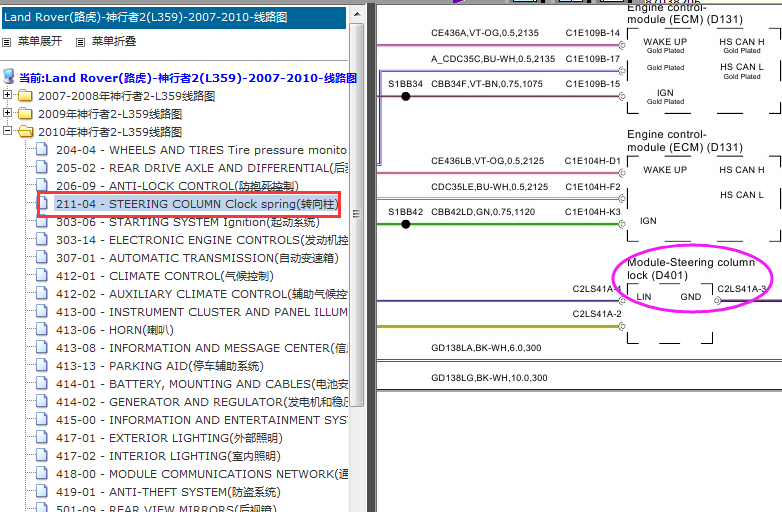The width and height of the screenshot is (782, 512).
Task: Select the 2007-2008年神行者2-L359线路图 folder label
Action: (127, 96)
